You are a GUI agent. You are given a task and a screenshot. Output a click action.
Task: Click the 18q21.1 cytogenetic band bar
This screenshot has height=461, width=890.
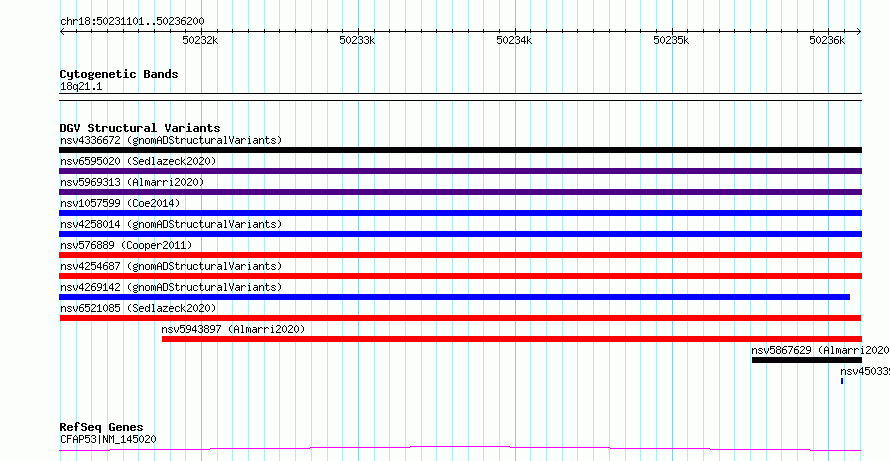pyautogui.click(x=460, y=97)
